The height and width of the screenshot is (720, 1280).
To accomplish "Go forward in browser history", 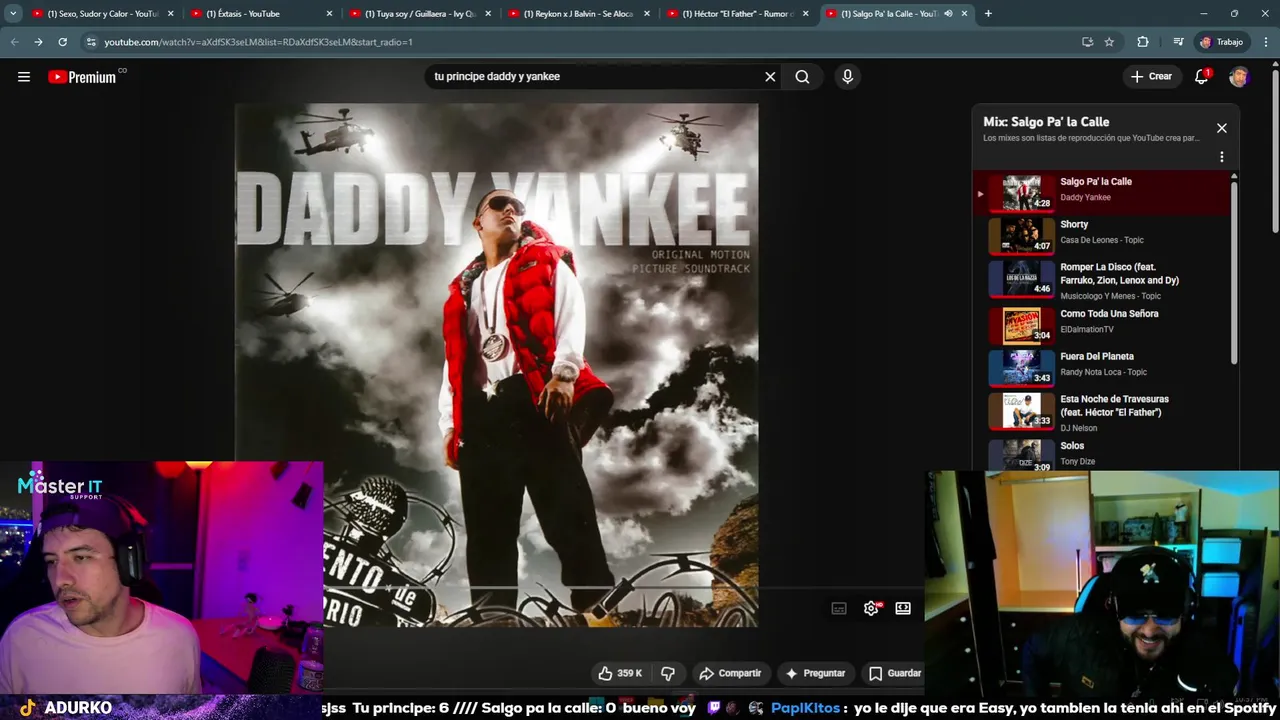I will [x=38, y=42].
